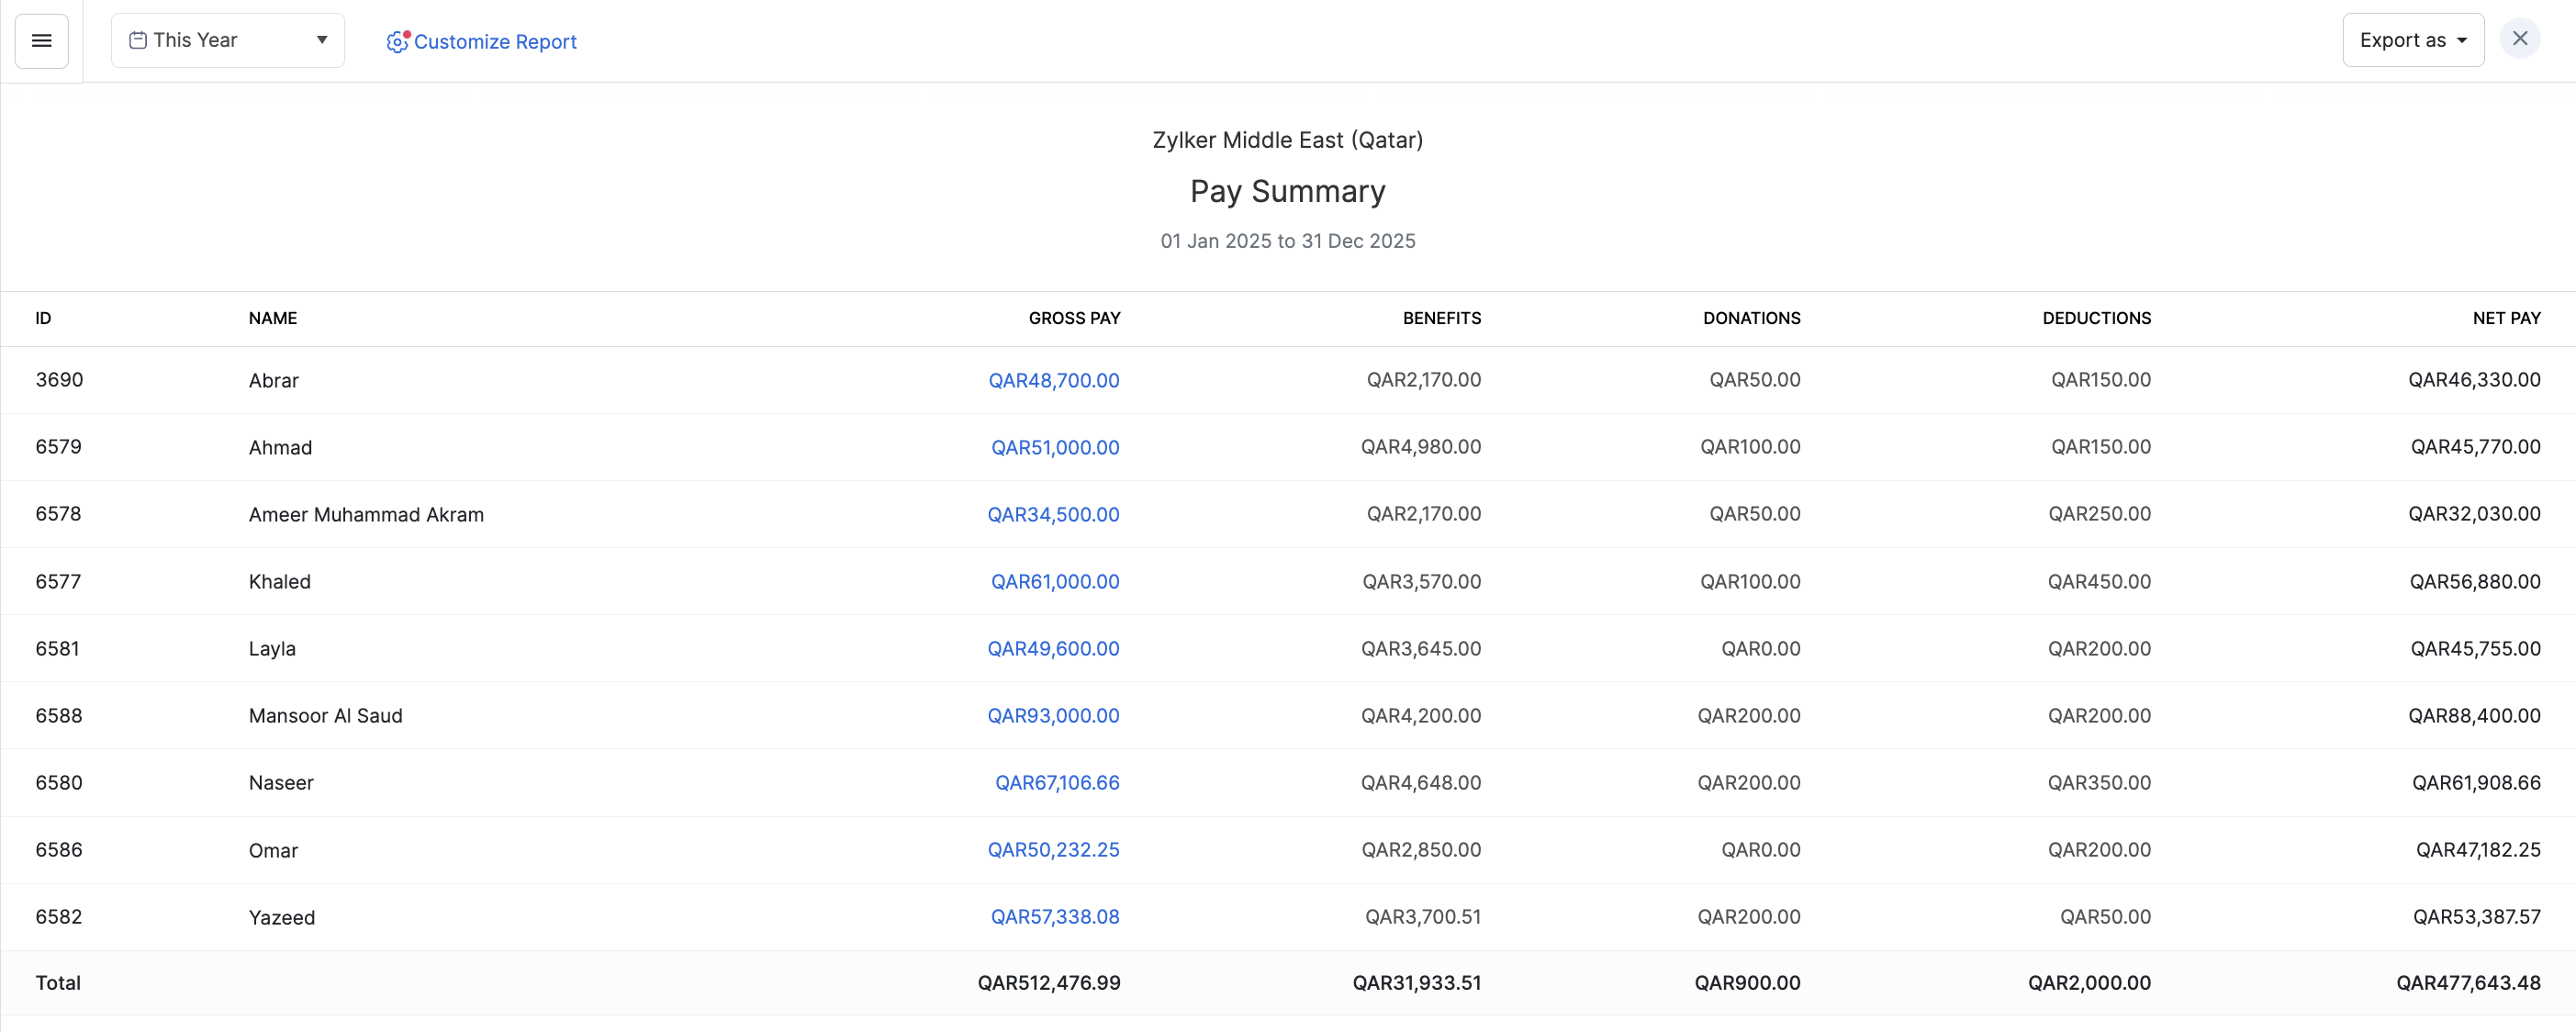
Task: Open Omar's gross pay QAR50,232.25
Action: [x=1053, y=849]
